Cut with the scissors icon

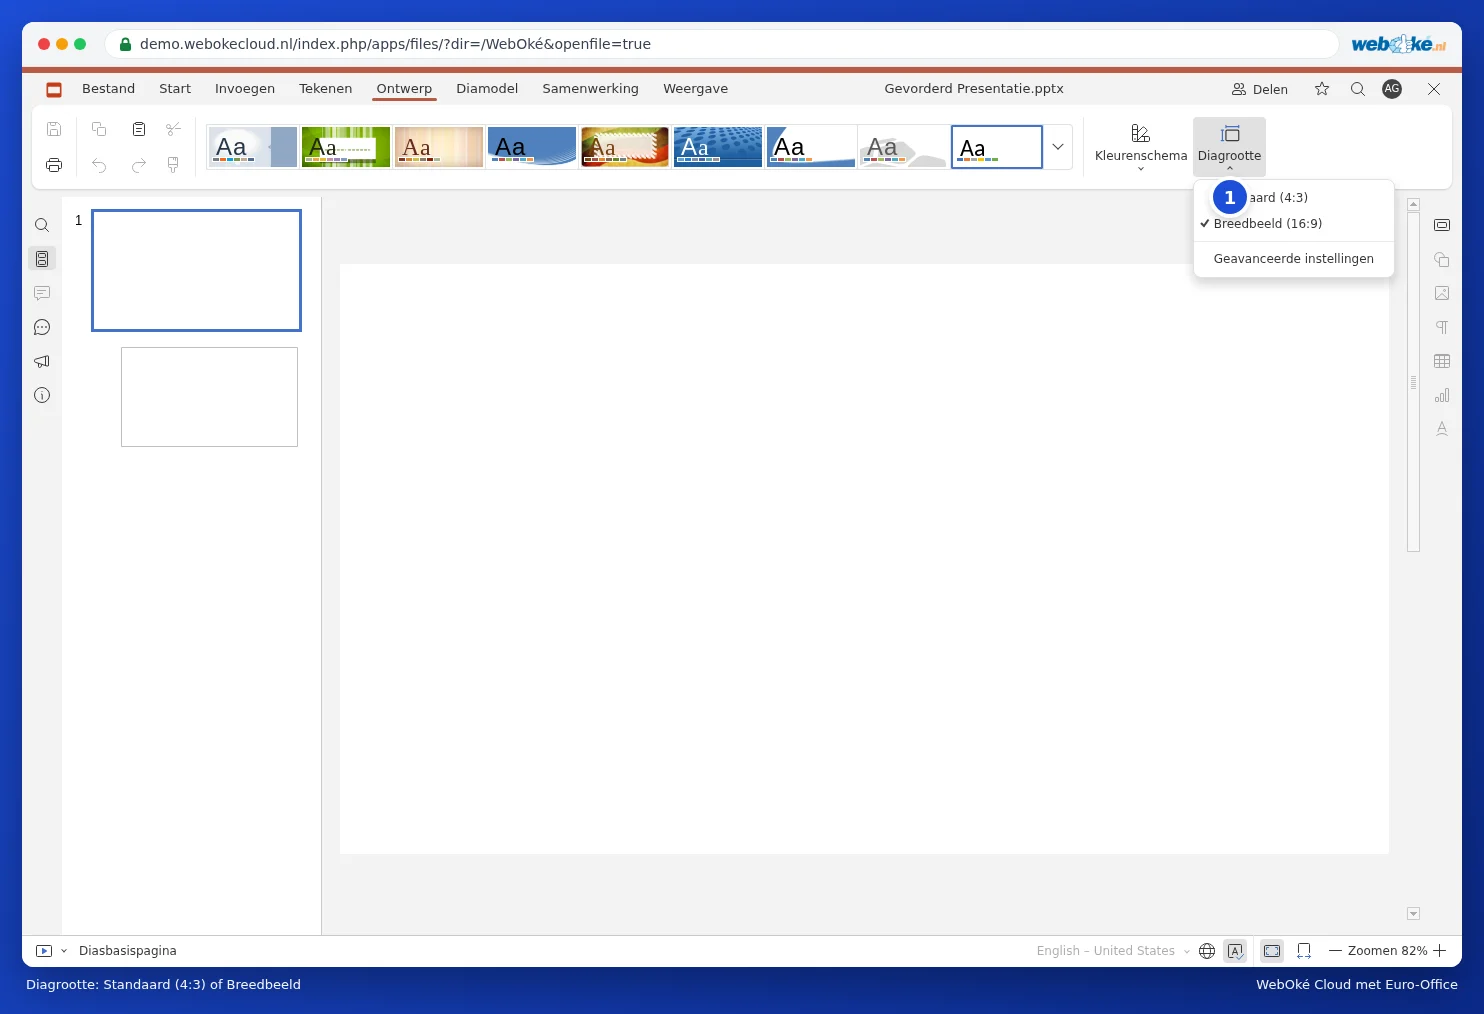[173, 129]
